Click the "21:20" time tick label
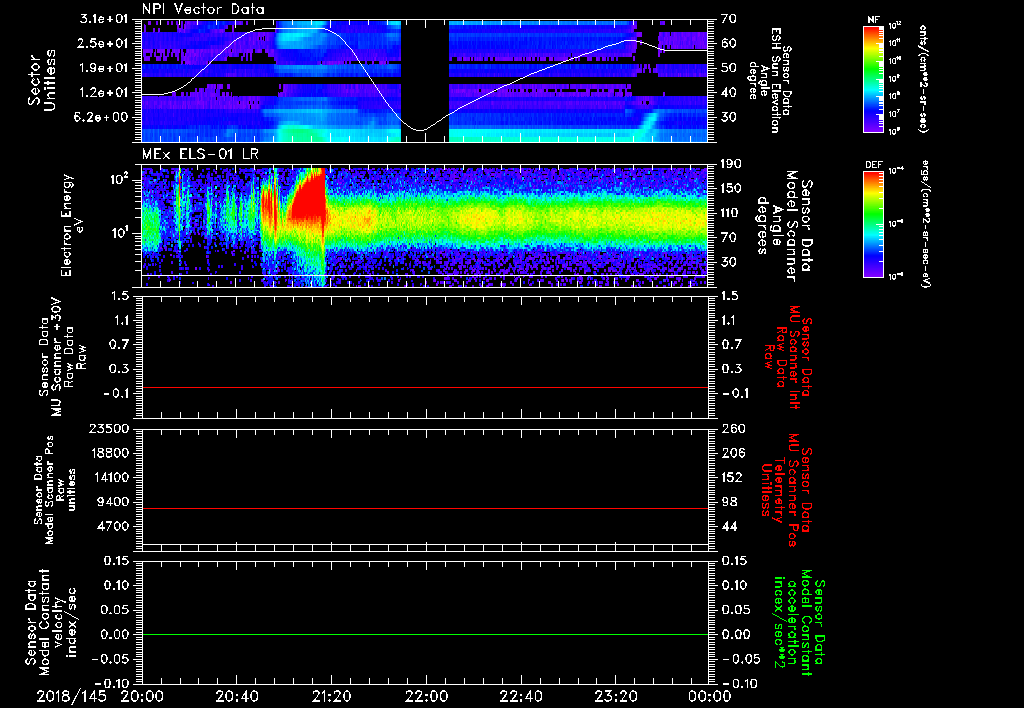The width and height of the screenshot is (1024, 708). coord(331,696)
